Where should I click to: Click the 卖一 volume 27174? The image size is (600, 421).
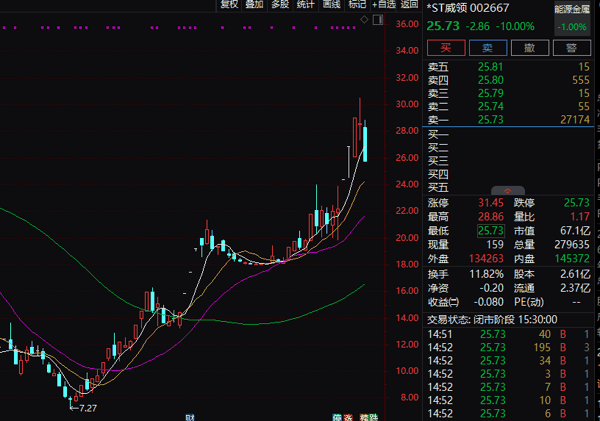pos(575,120)
